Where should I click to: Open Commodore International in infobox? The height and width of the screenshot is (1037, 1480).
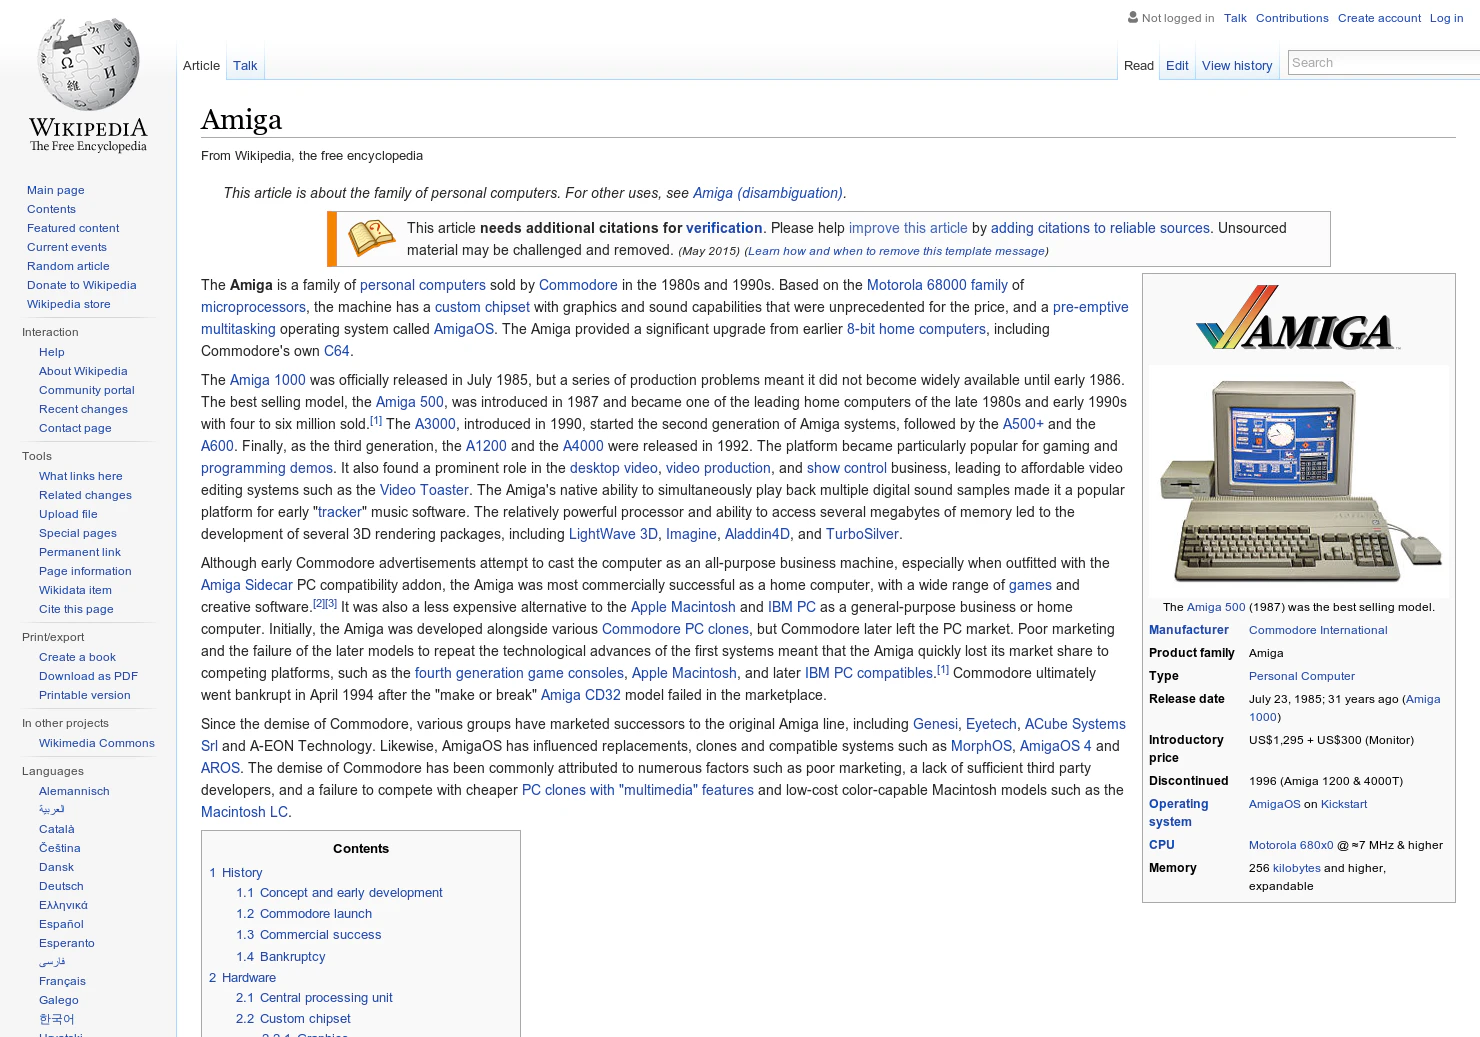(1318, 630)
